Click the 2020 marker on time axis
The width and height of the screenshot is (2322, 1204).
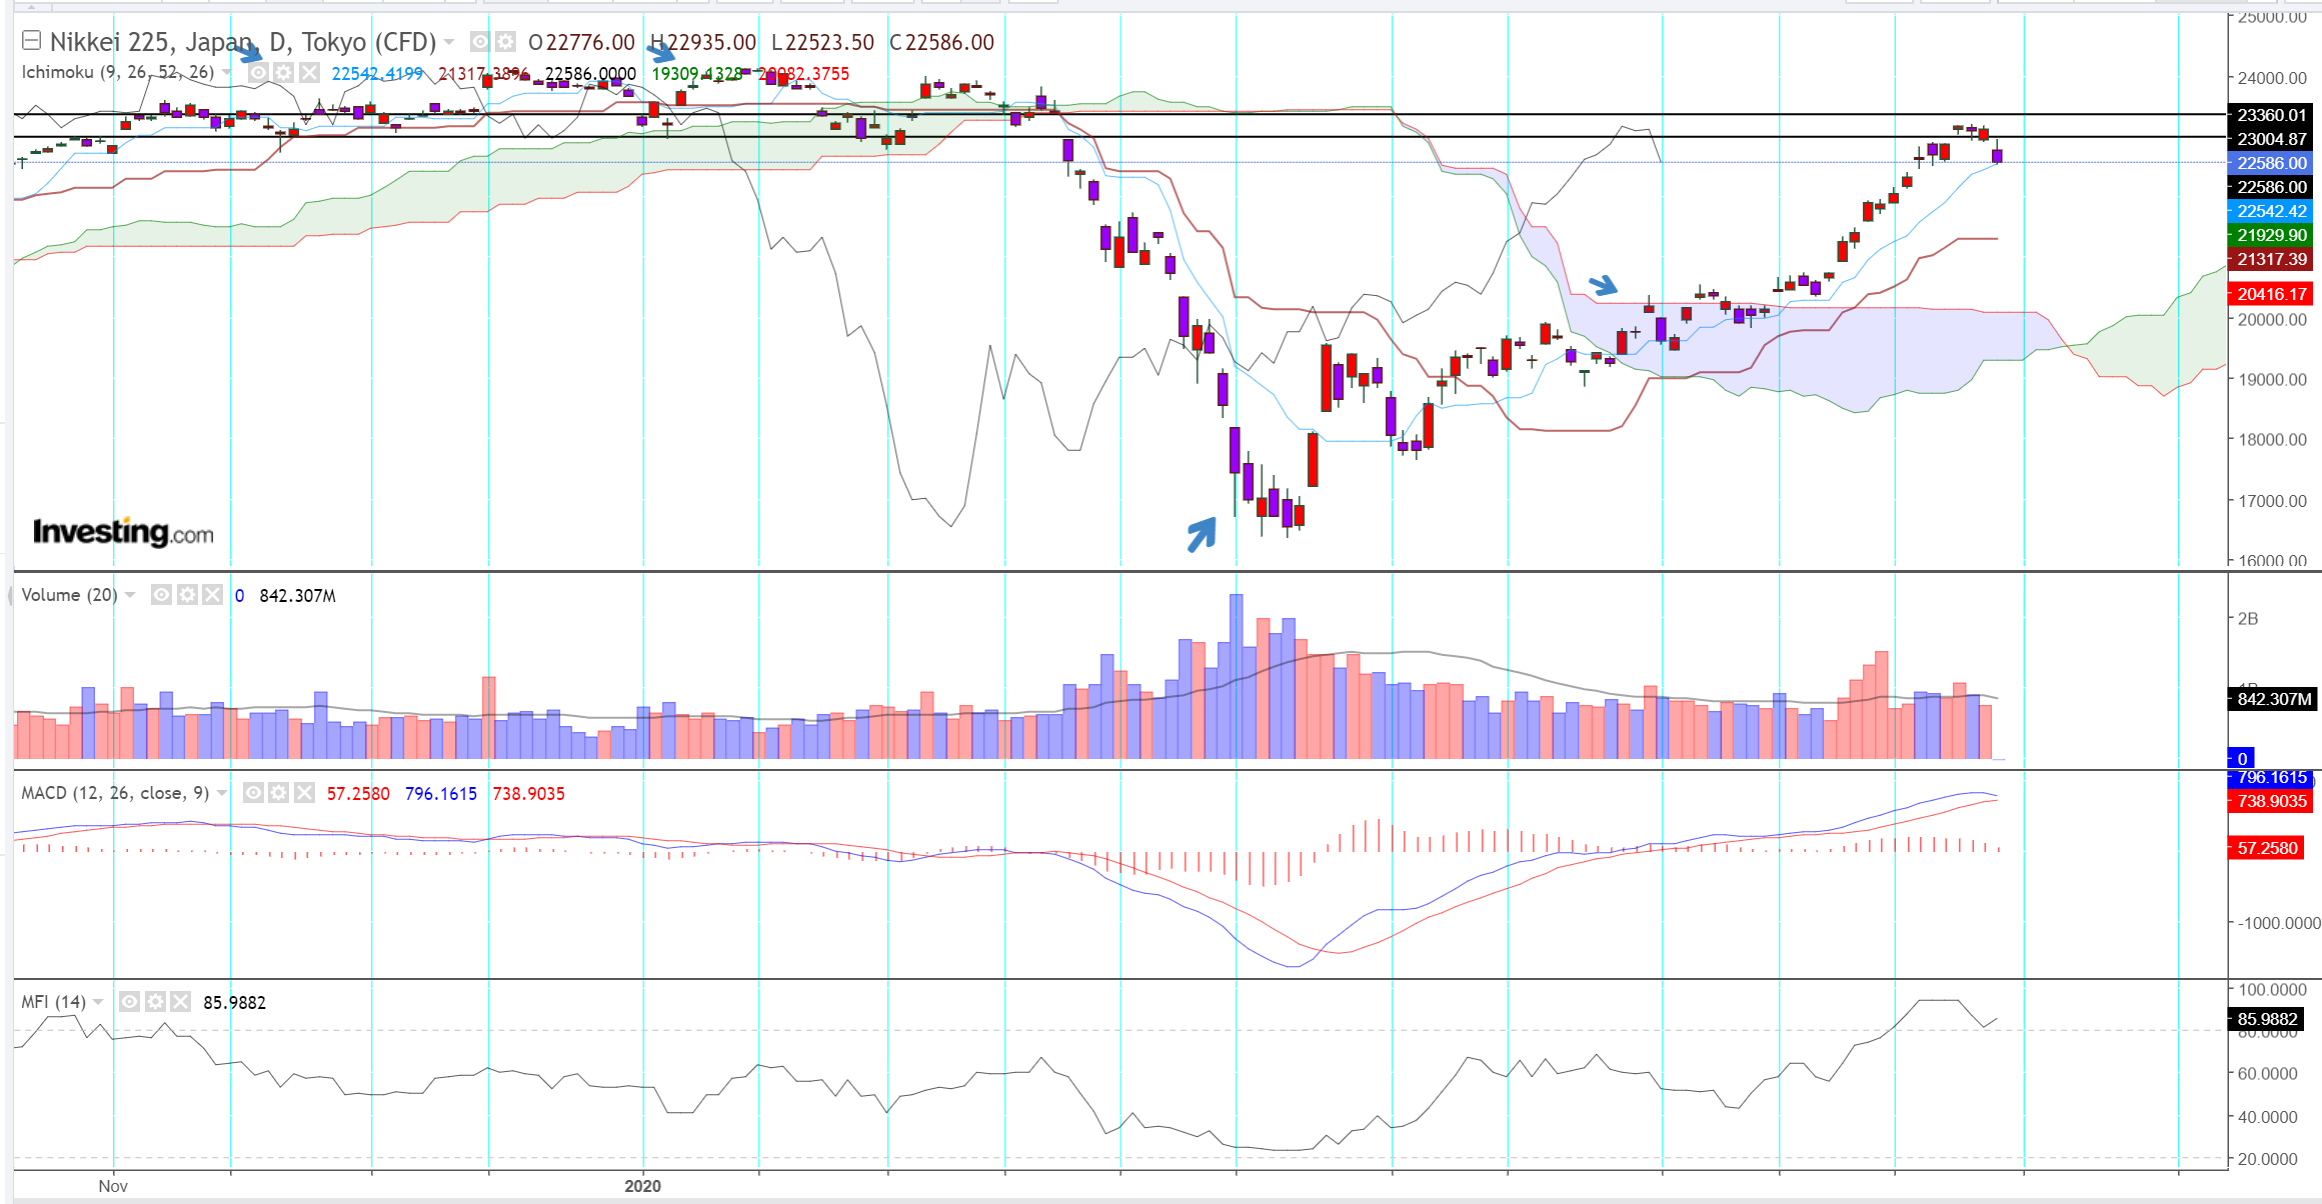coord(642,1186)
